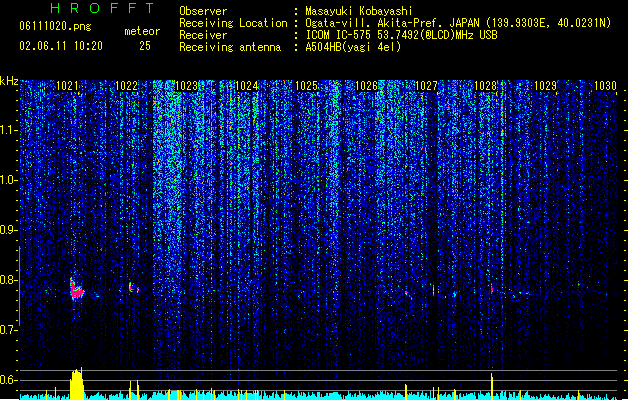Click the bright red meteor echo near 1021
Viewport: 629px width, 400px height.
tap(76, 290)
